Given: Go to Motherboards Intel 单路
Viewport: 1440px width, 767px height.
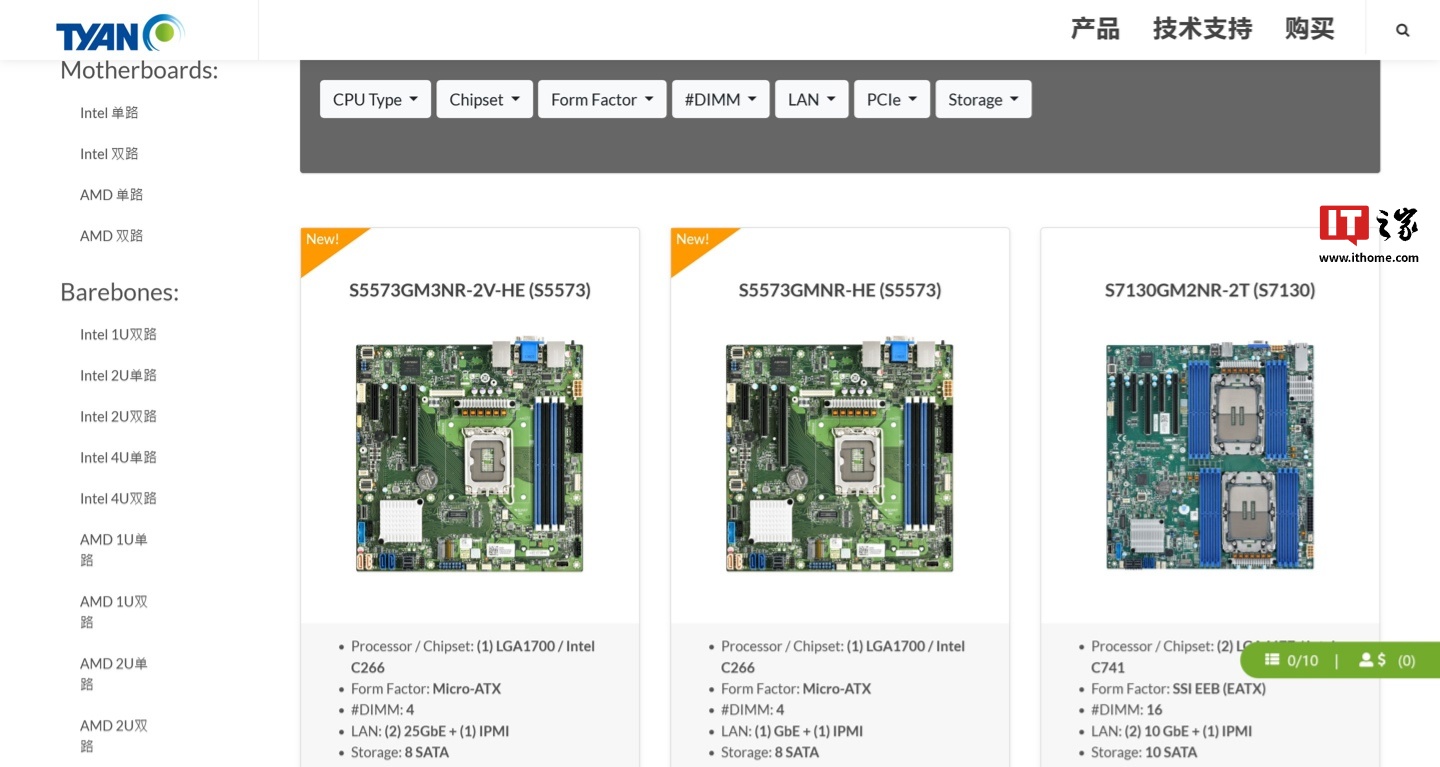Looking at the screenshot, I should pyautogui.click(x=109, y=113).
